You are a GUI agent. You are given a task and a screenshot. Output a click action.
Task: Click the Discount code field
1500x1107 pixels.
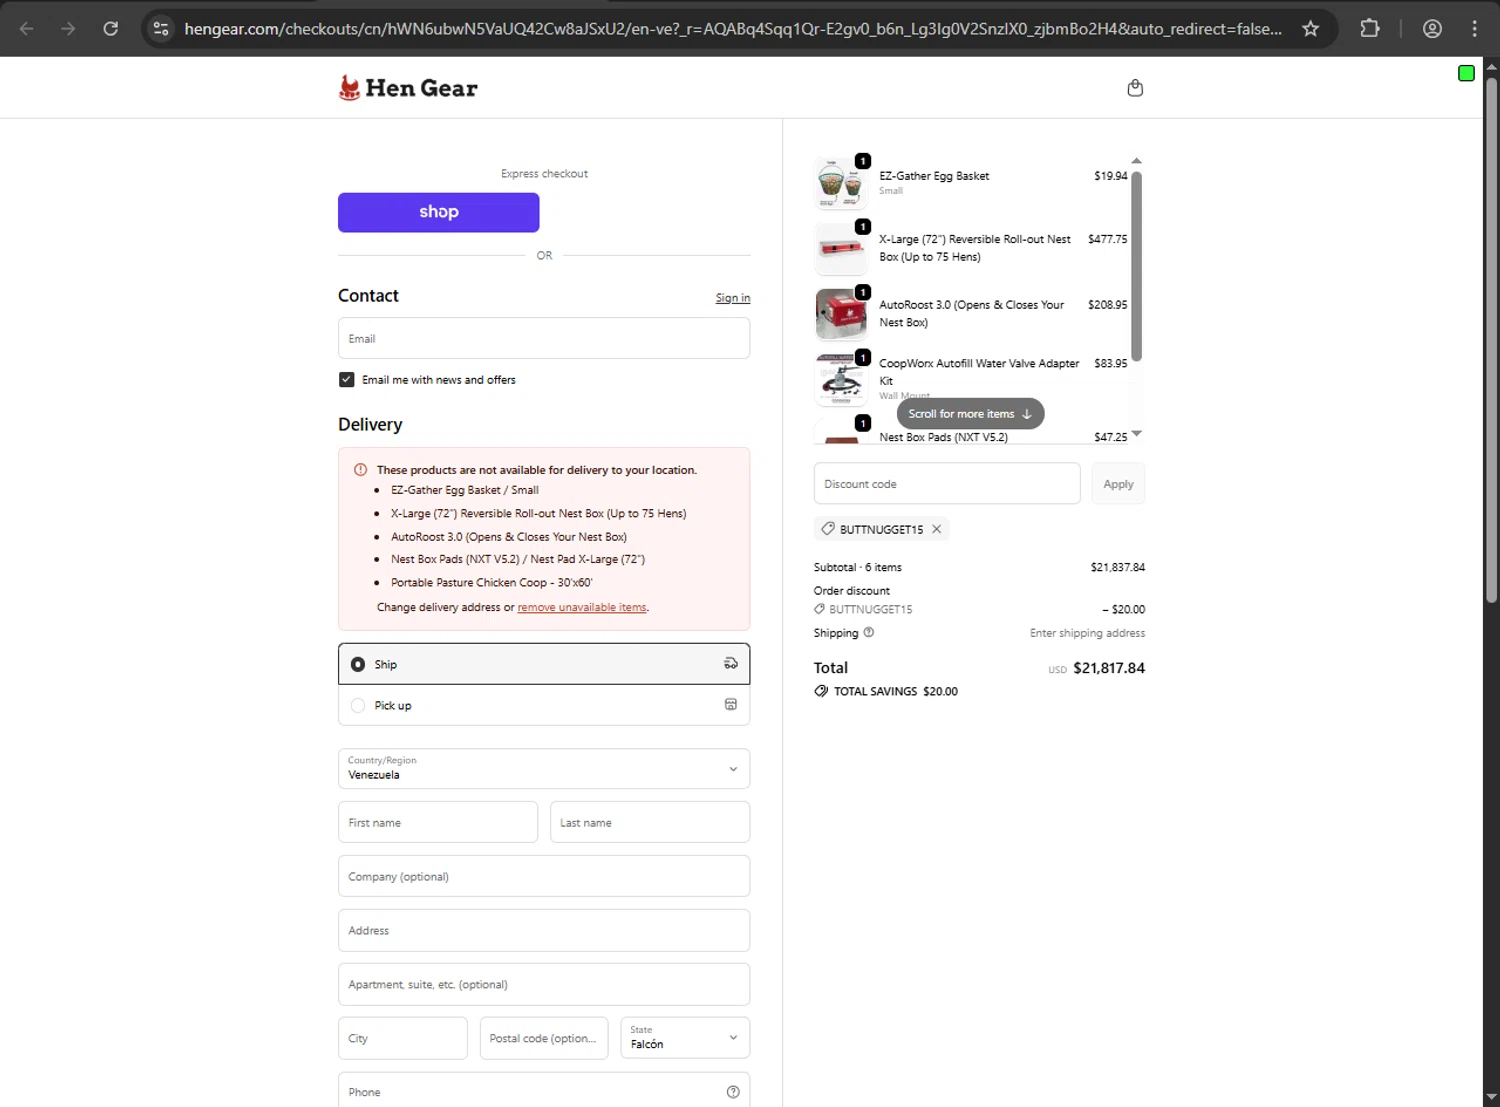click(x=947, y=484)
